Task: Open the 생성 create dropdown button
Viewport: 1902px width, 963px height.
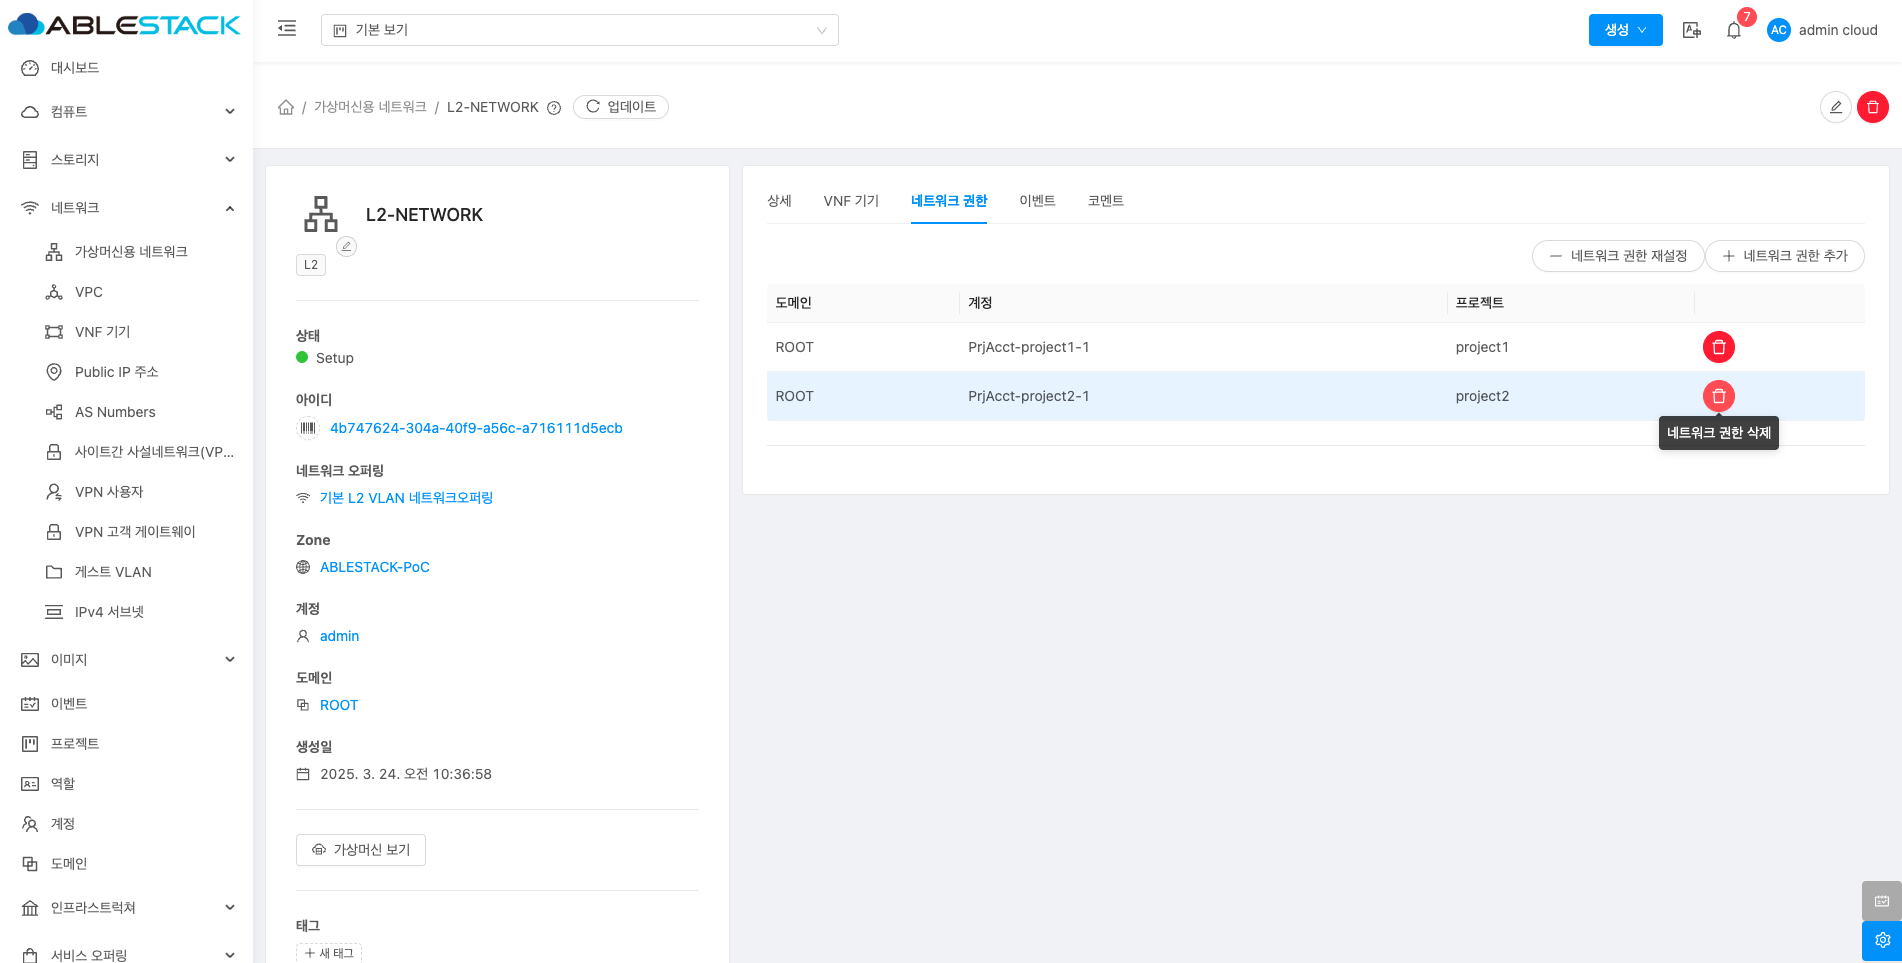Action: pyautogui.click(x=1625, y=30)
